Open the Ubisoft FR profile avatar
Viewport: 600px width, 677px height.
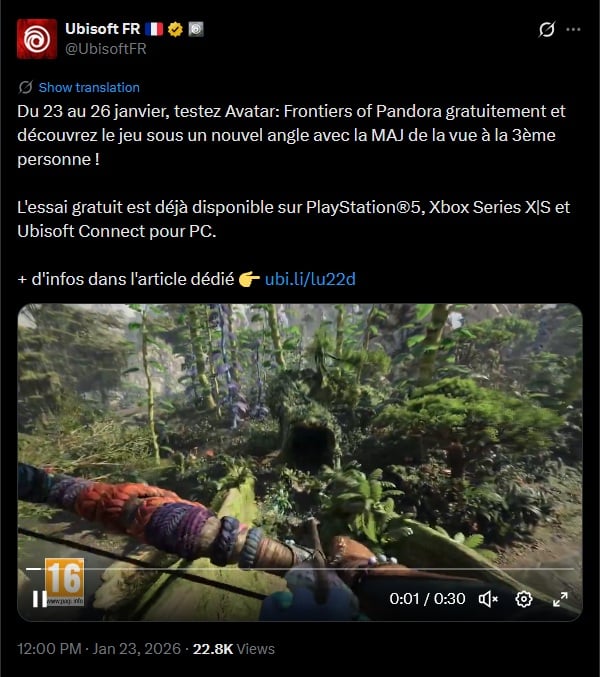[x=37, y=39]
